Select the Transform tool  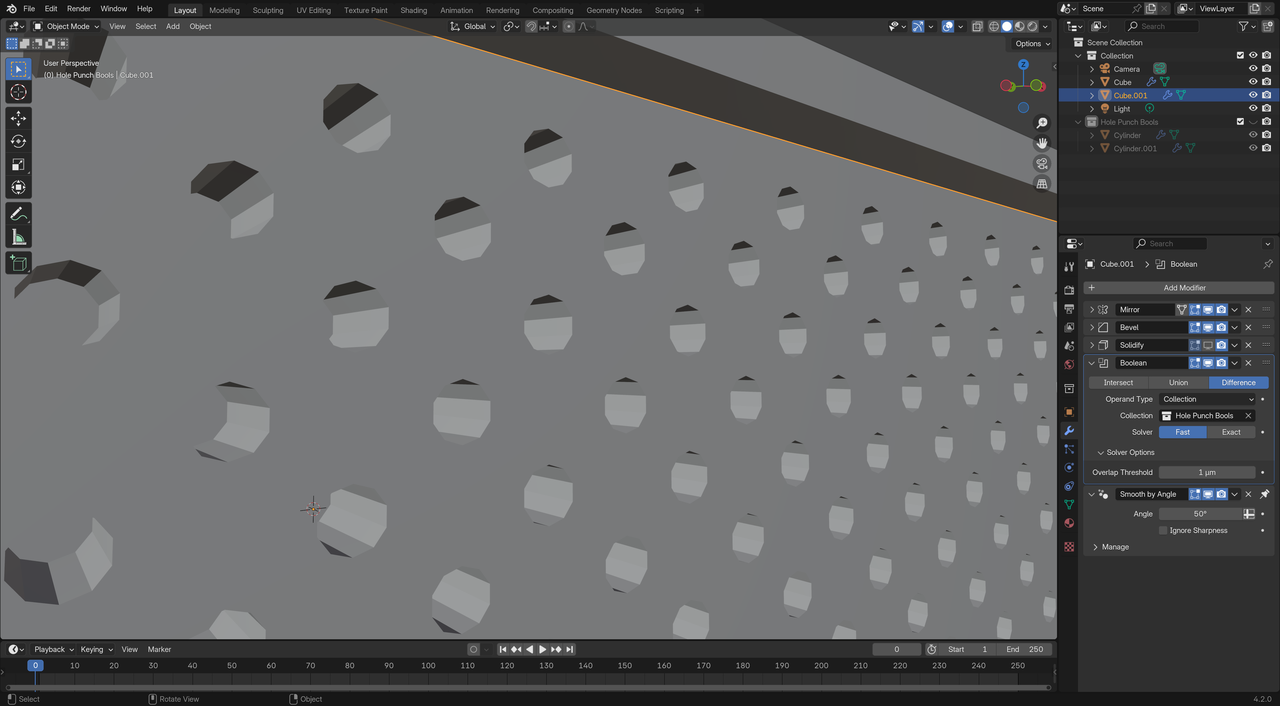pyautogui.click(x=18, y=187)
